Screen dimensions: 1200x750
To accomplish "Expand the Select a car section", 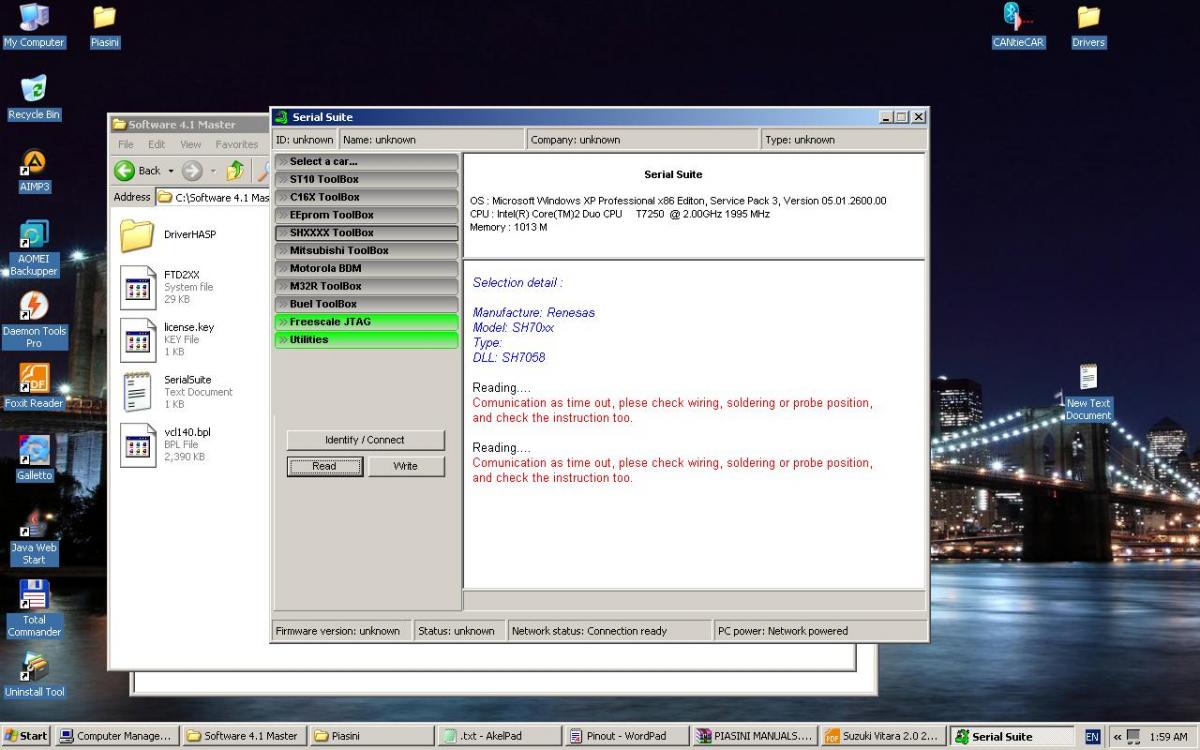I will [366, 161].
